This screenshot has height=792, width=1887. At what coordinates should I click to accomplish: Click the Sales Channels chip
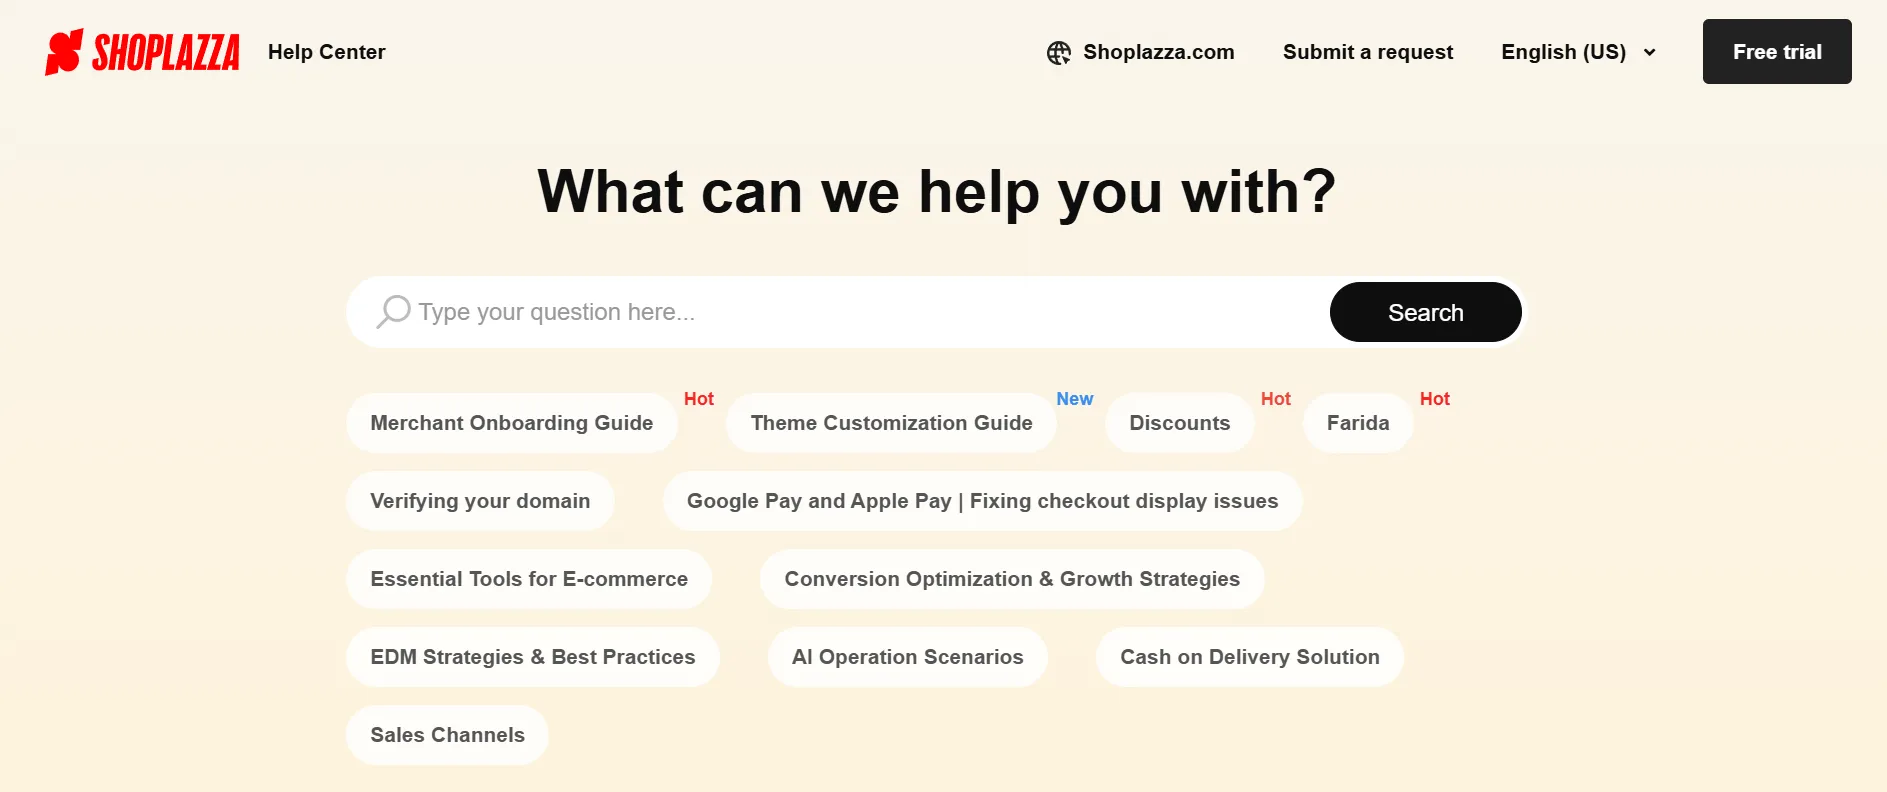447,734
